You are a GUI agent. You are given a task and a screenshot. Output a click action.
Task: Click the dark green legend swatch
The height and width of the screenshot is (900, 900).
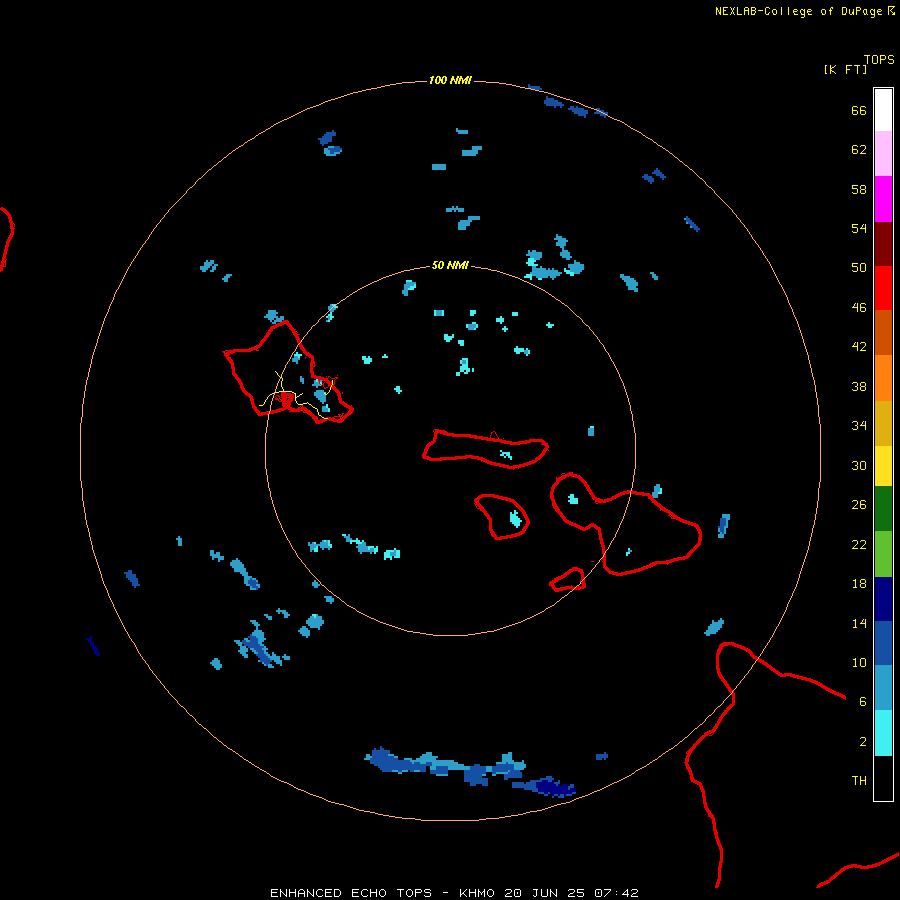pos(883,509)
